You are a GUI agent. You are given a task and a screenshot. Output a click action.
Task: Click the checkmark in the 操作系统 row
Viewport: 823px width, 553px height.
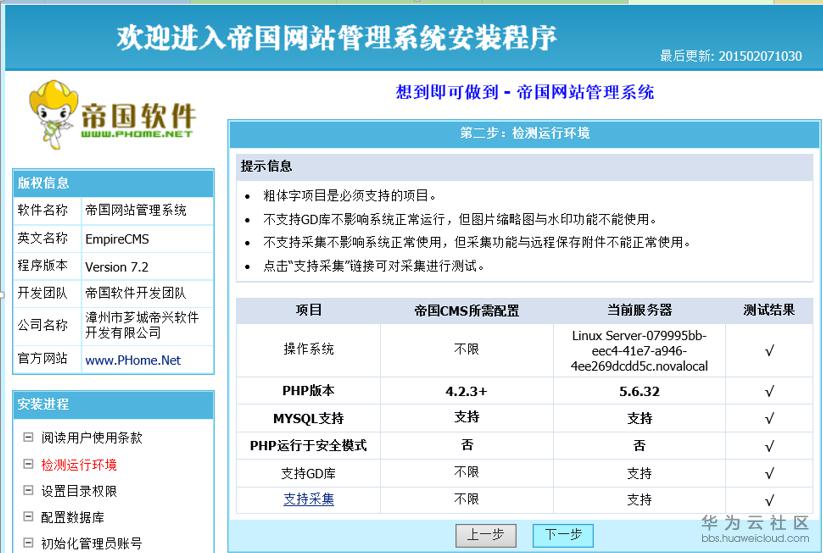click(769, 350)
